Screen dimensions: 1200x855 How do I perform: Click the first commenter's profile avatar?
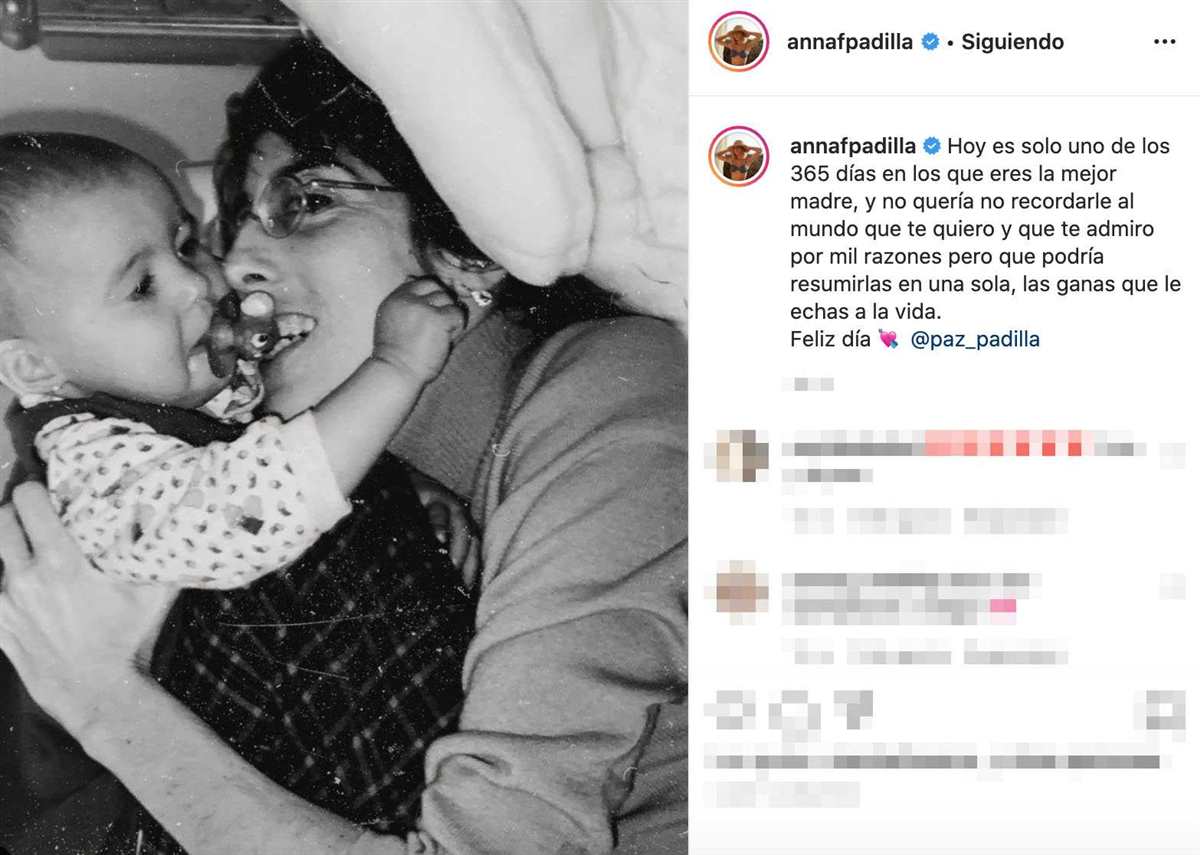point(738,455)
